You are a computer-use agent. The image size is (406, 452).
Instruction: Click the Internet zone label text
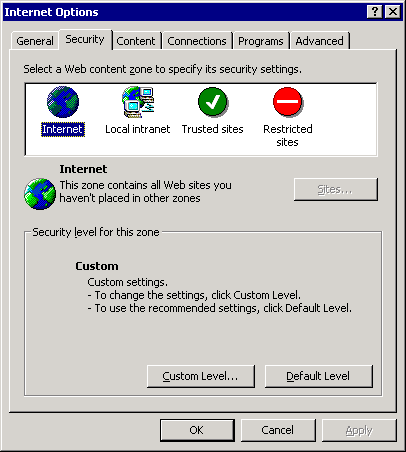(63, 129)
